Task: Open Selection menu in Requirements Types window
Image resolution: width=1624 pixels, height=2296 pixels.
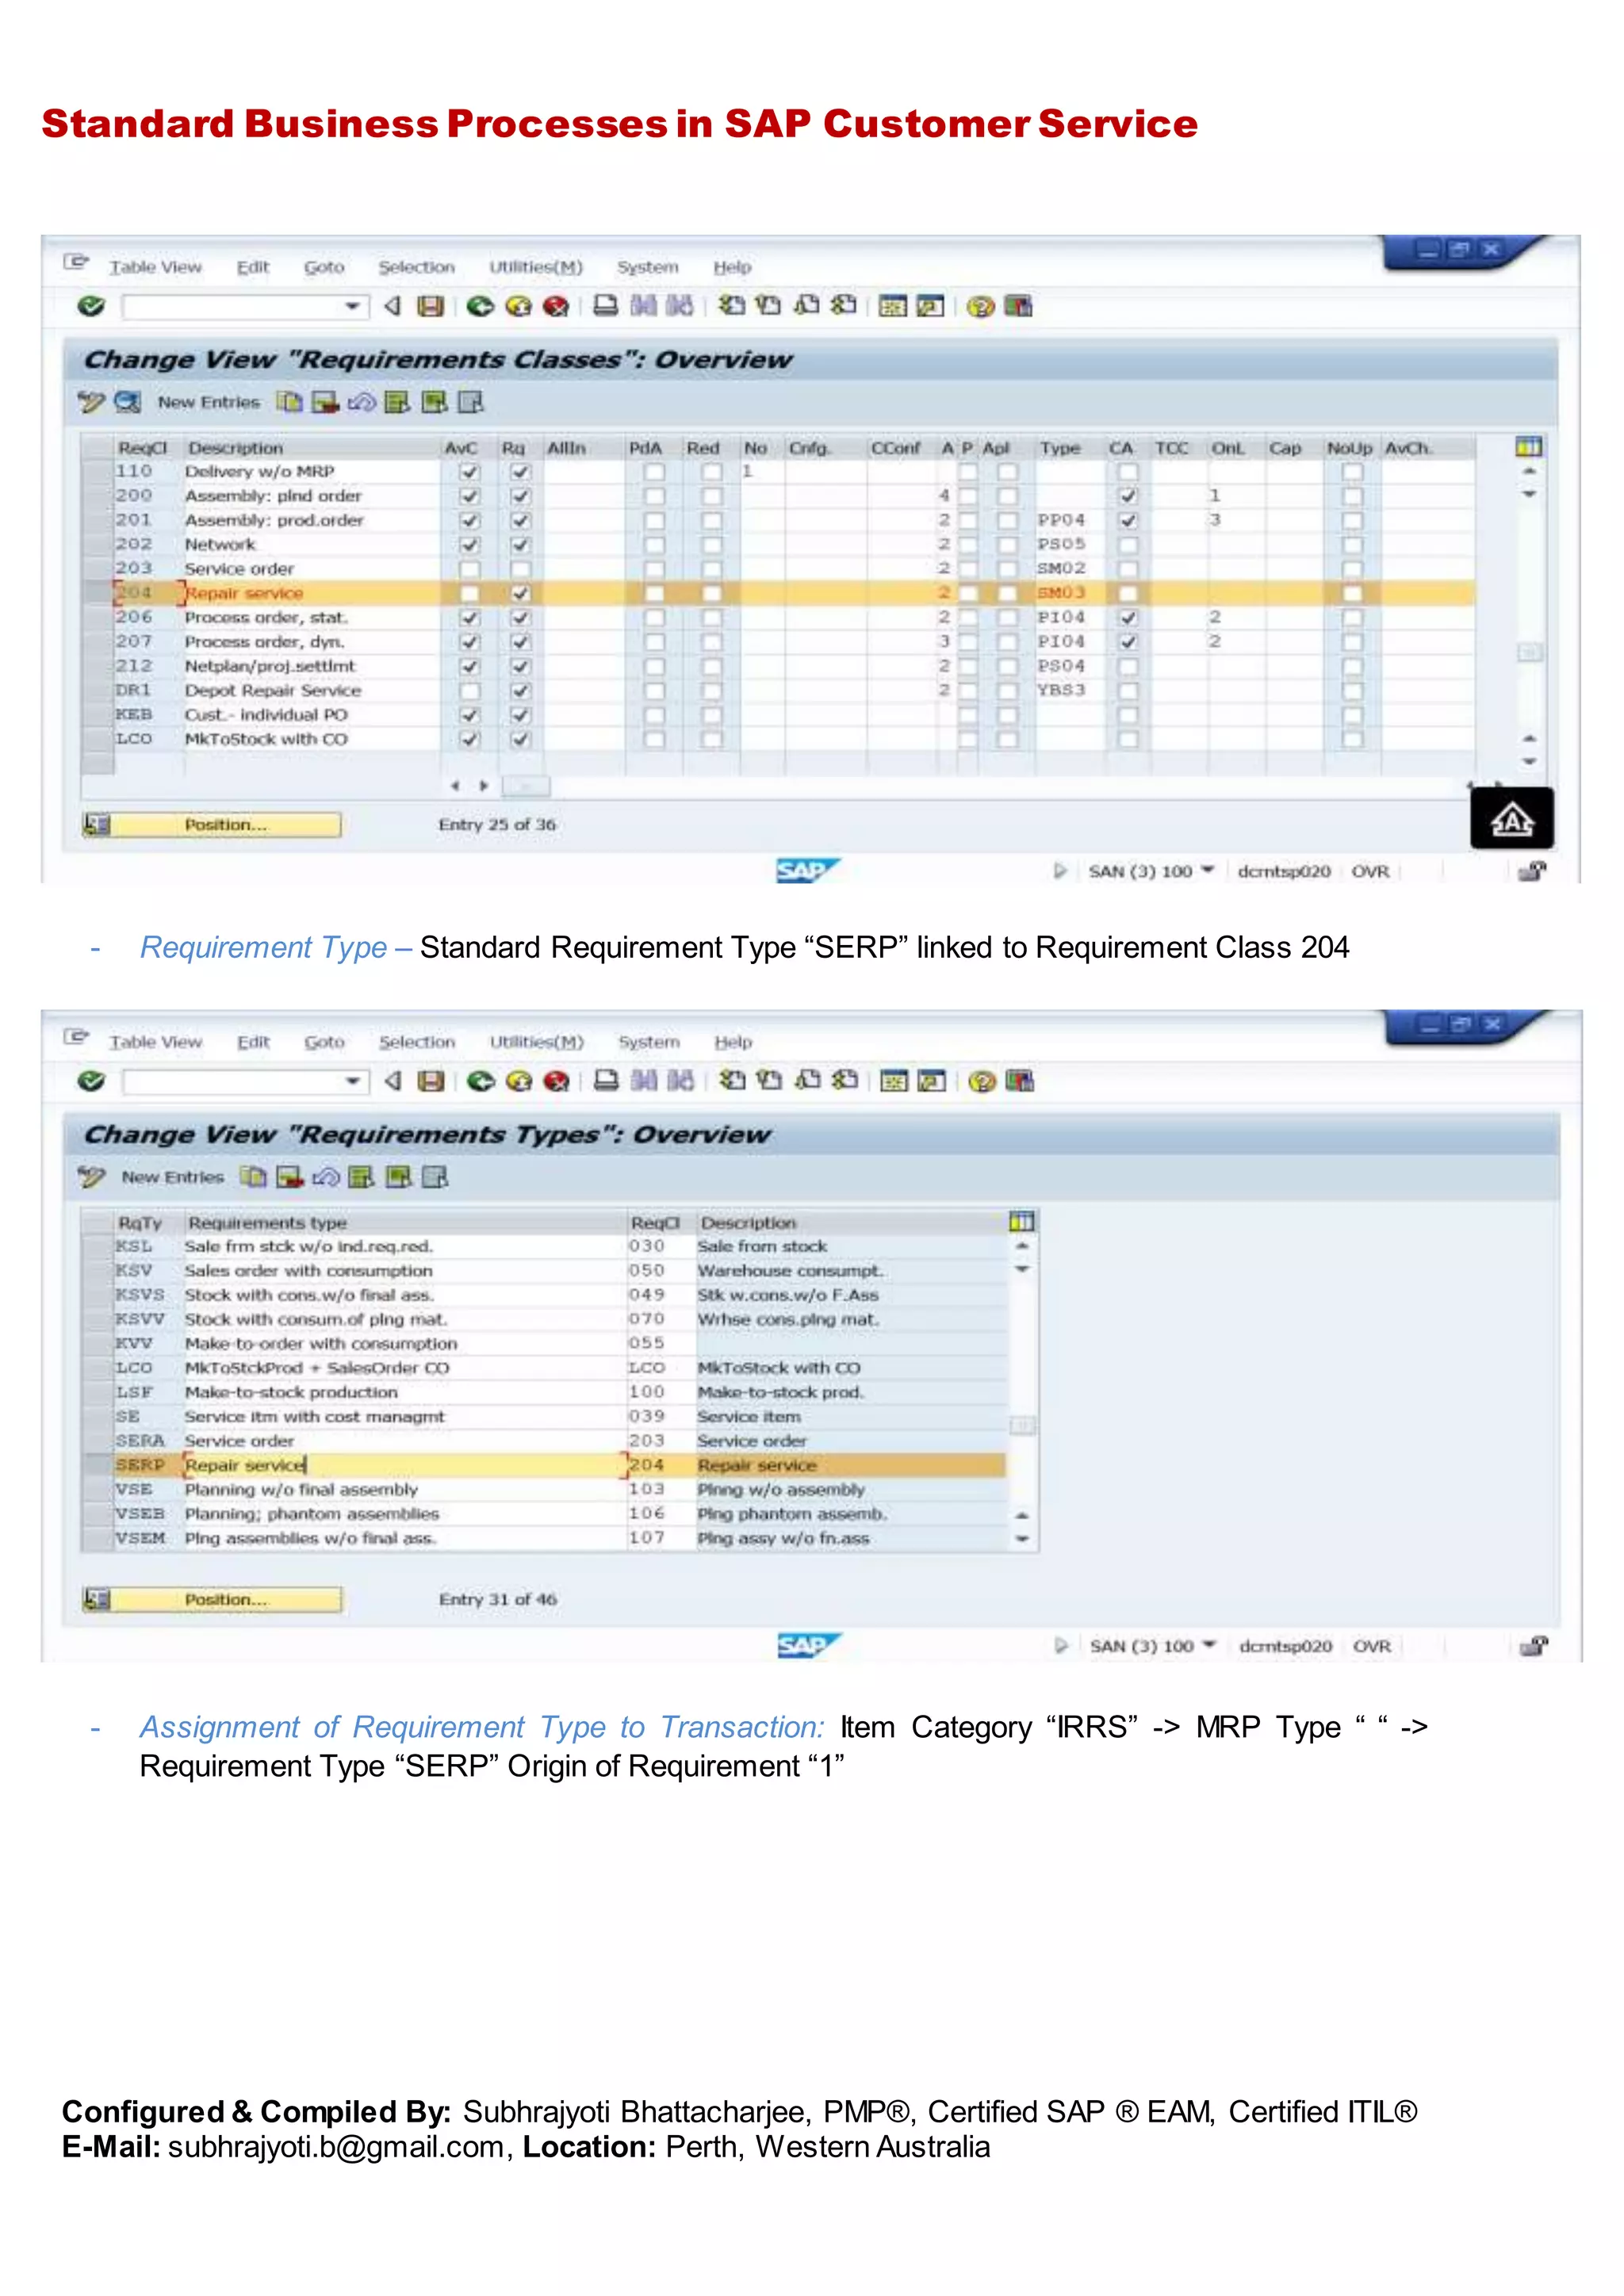Action: (417, 1042)
